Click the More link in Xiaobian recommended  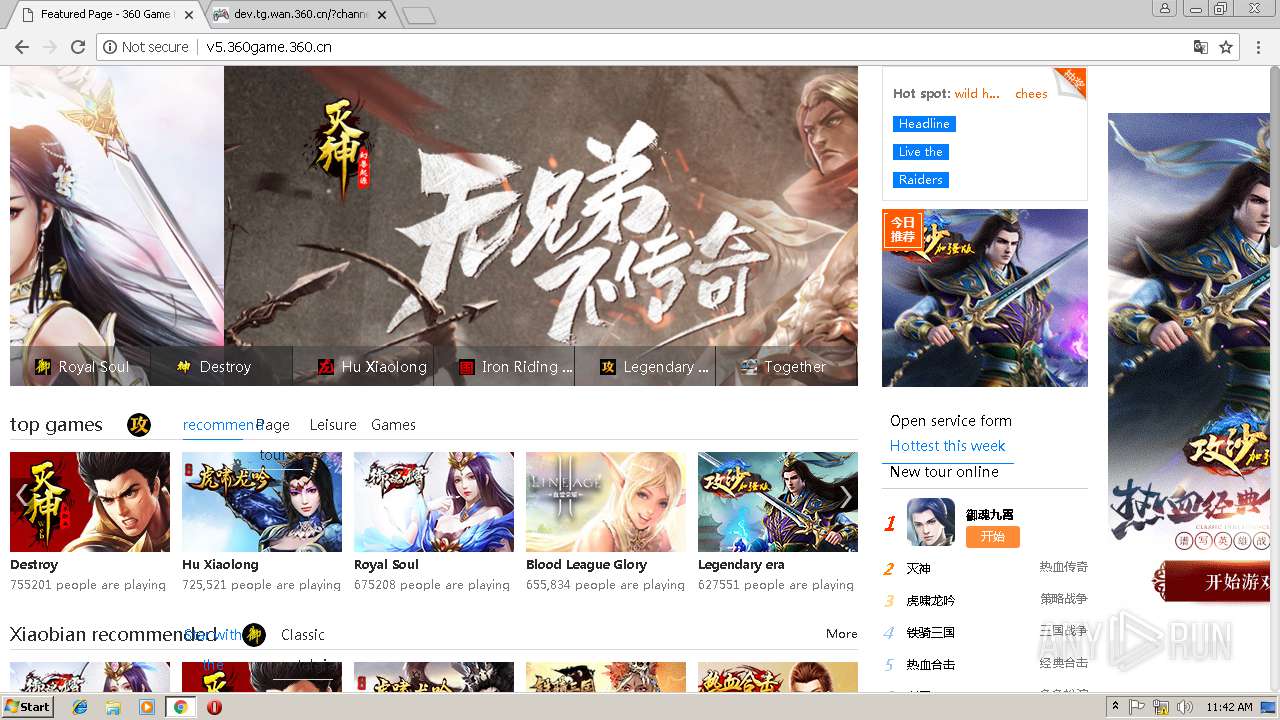(842, 634)
